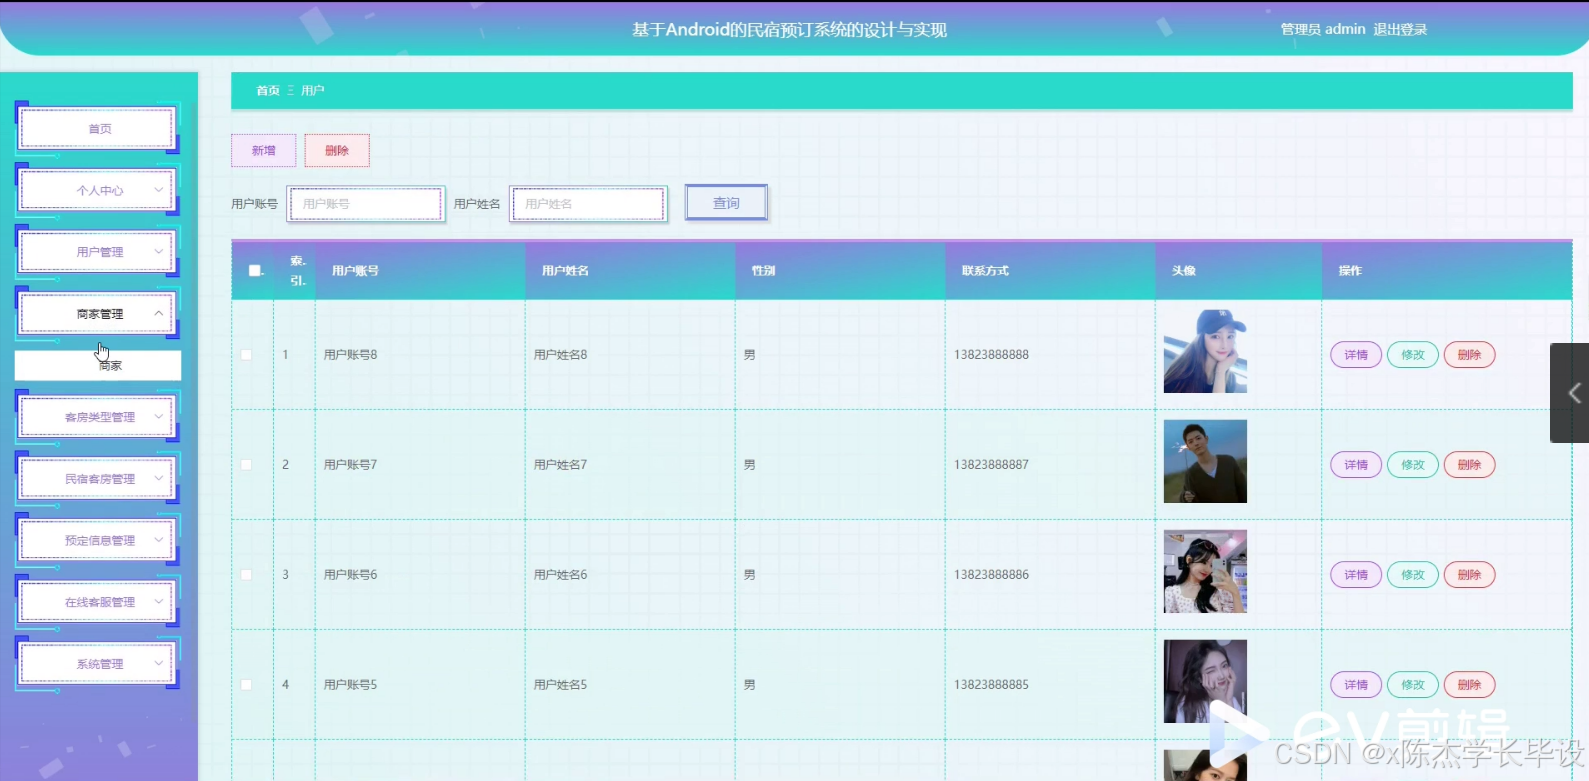Viewport: 1589px width, 781px height.
Task: Expand the 民宿客房管理 sidebar menu
Action: (x=98, y=478)
